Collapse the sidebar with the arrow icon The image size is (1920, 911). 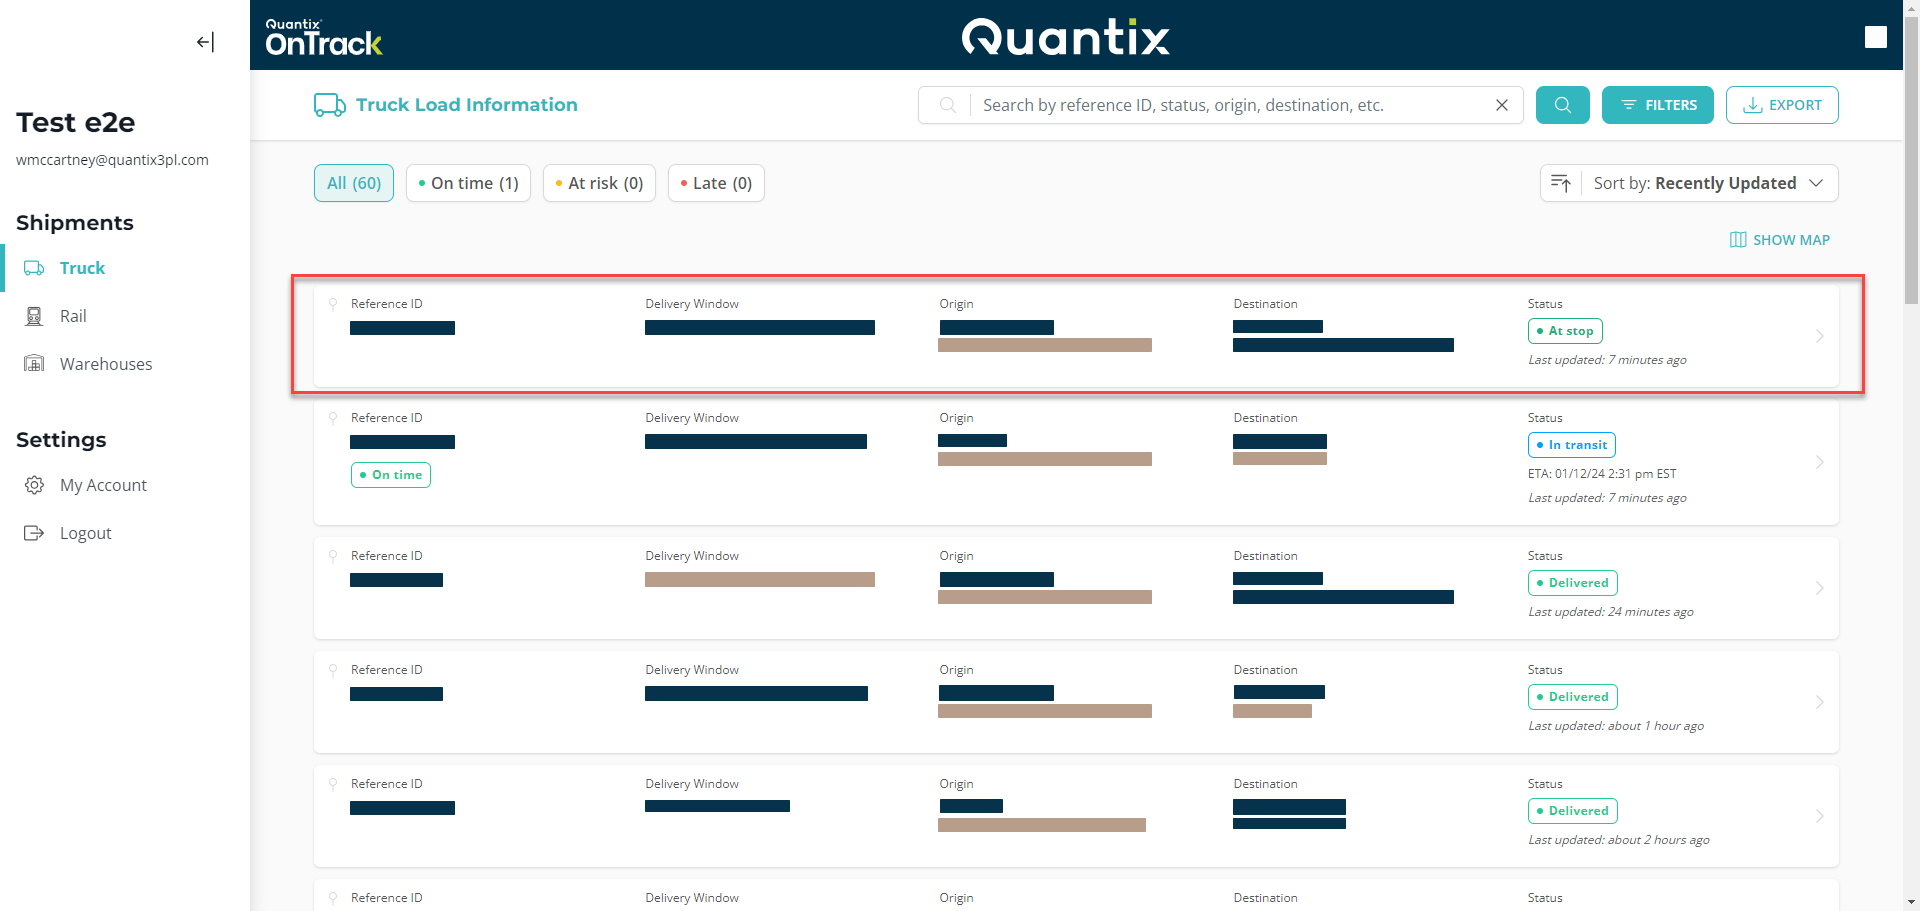(205, 42)
